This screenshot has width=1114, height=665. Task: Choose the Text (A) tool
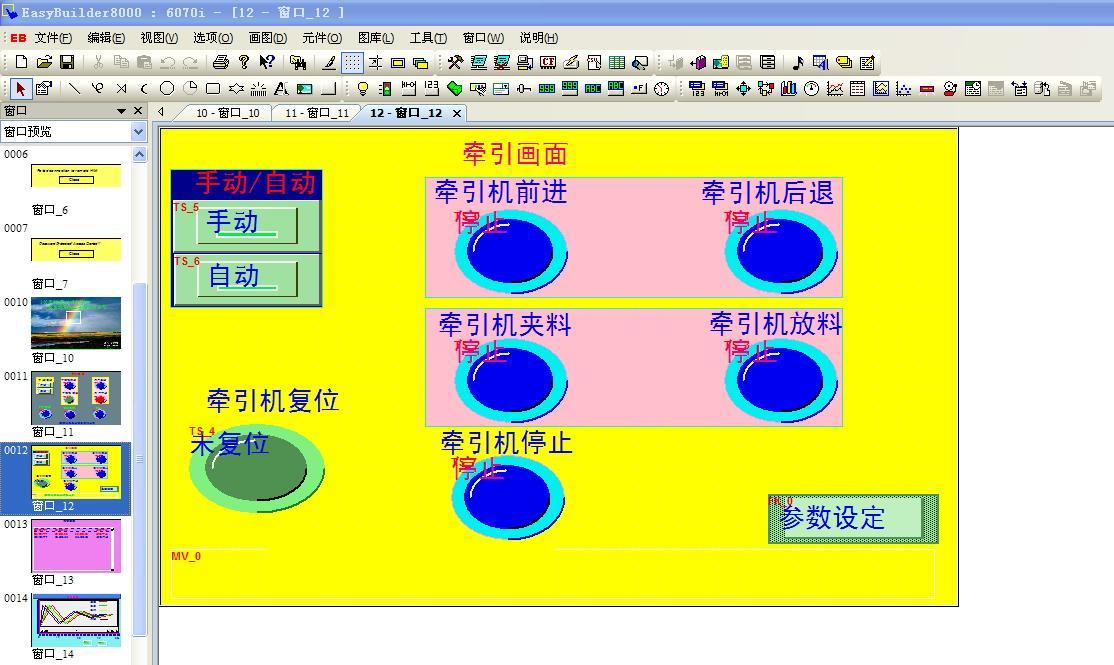[281, 88]
